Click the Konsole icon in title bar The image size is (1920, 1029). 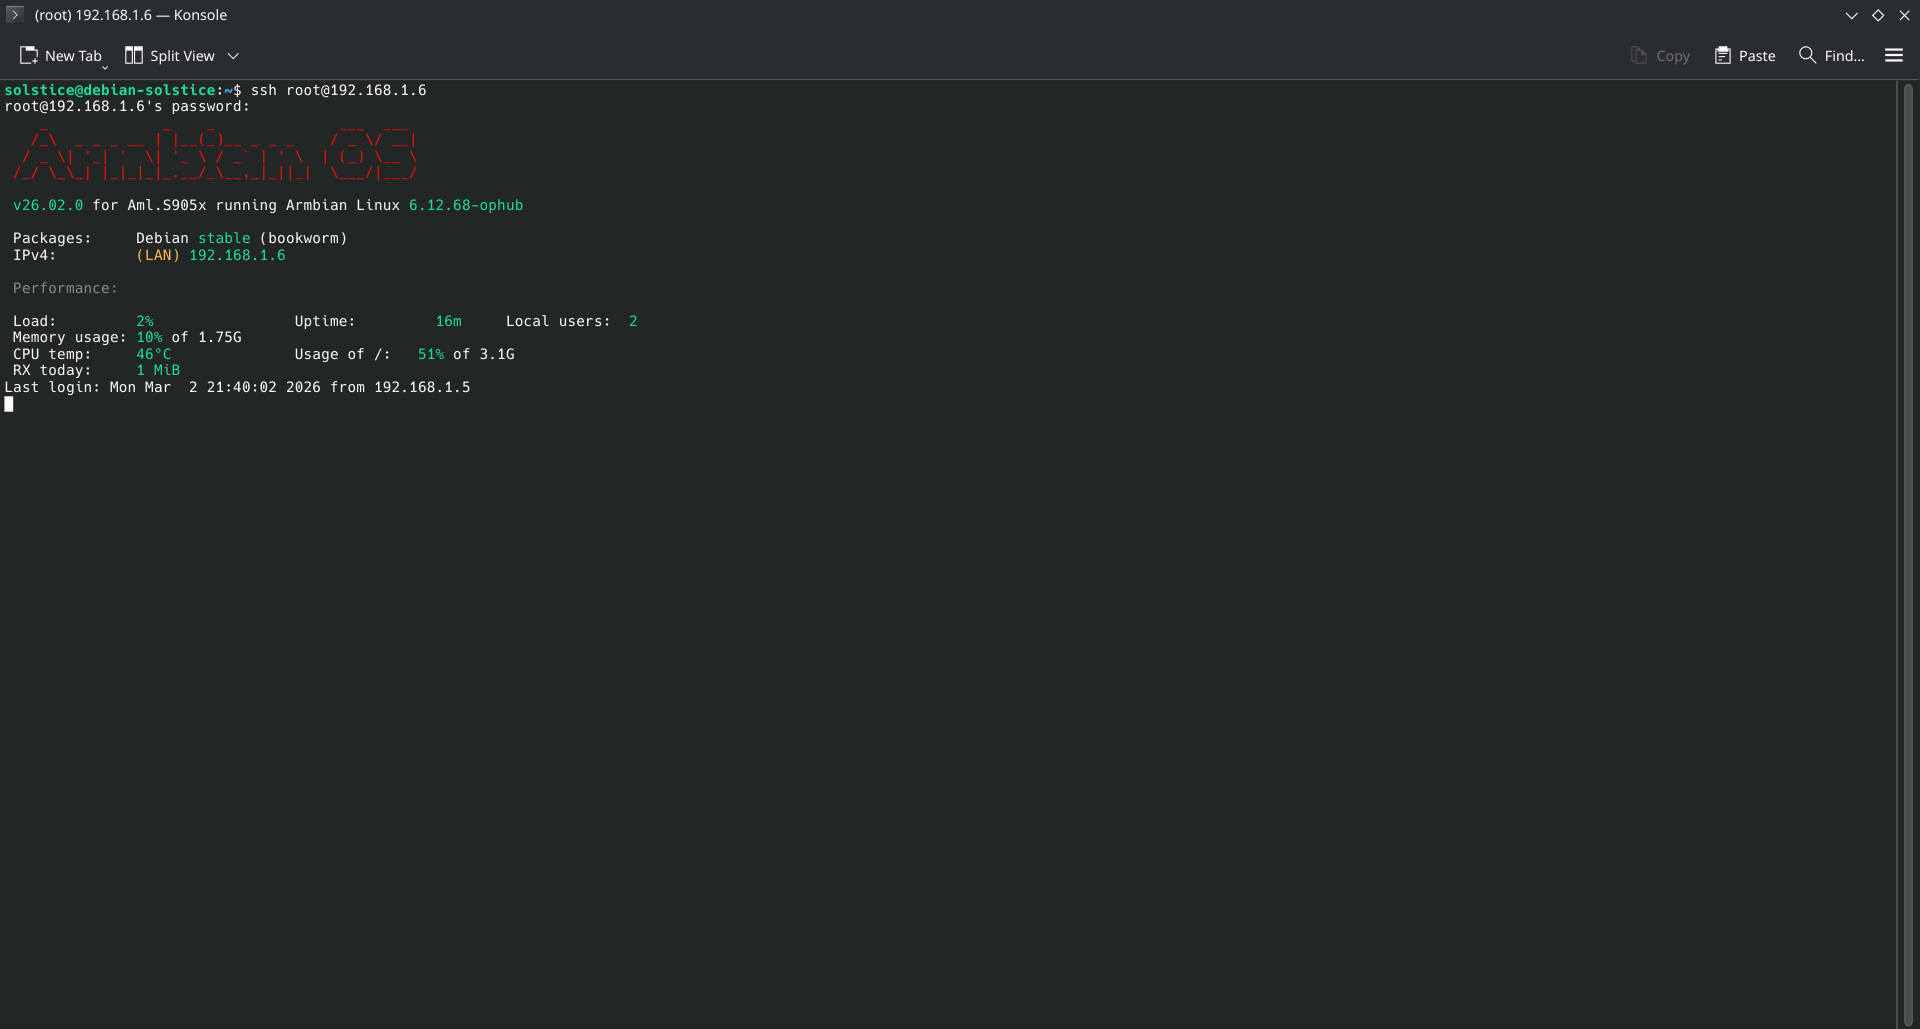pos(14,15)
